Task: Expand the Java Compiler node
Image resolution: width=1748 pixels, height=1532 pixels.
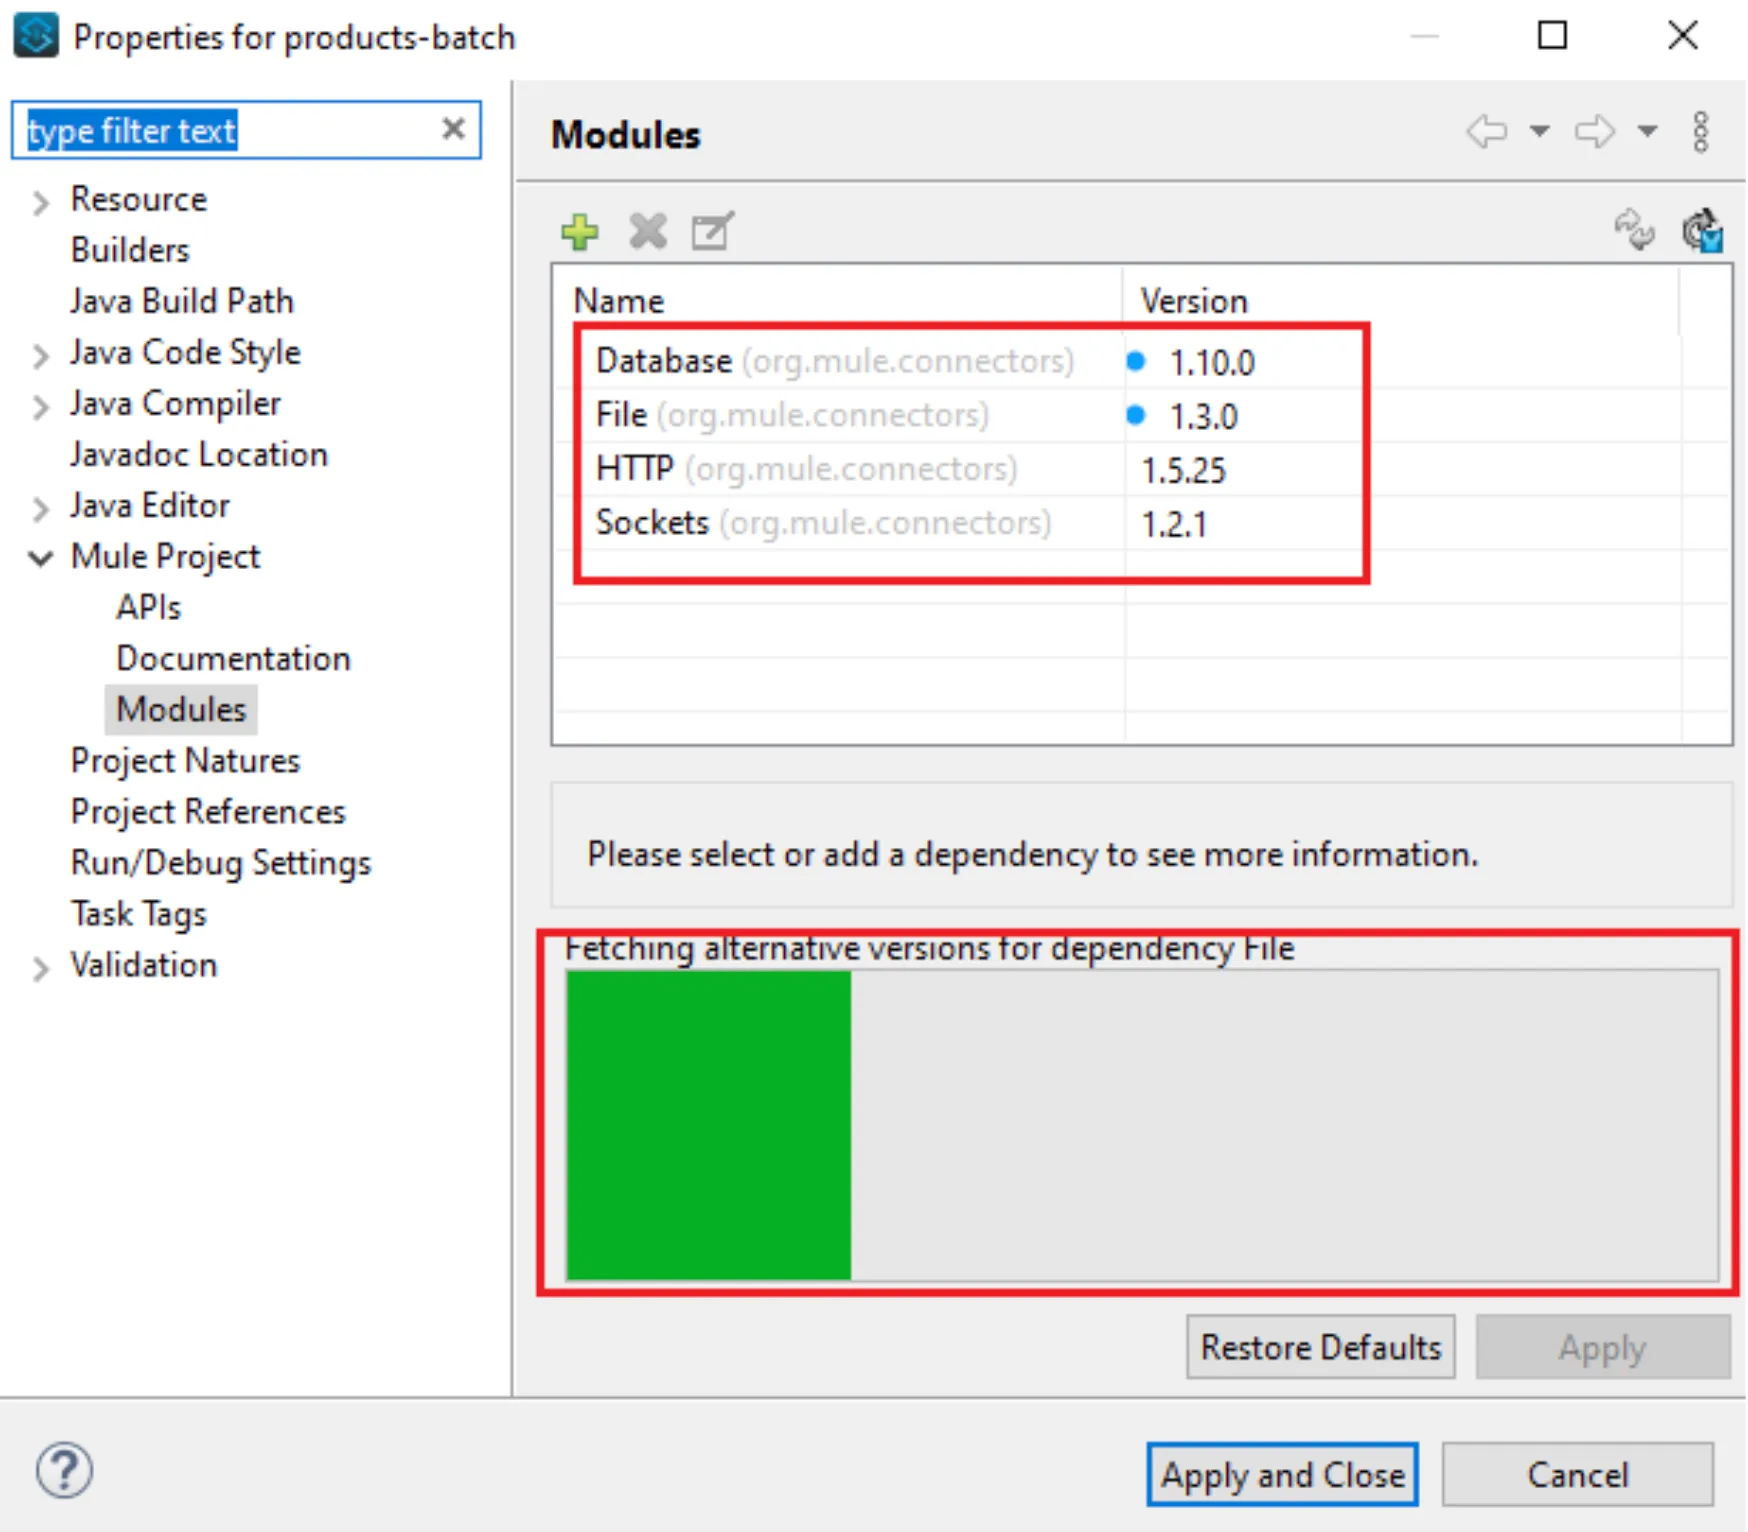Action: tap(40, 407)
